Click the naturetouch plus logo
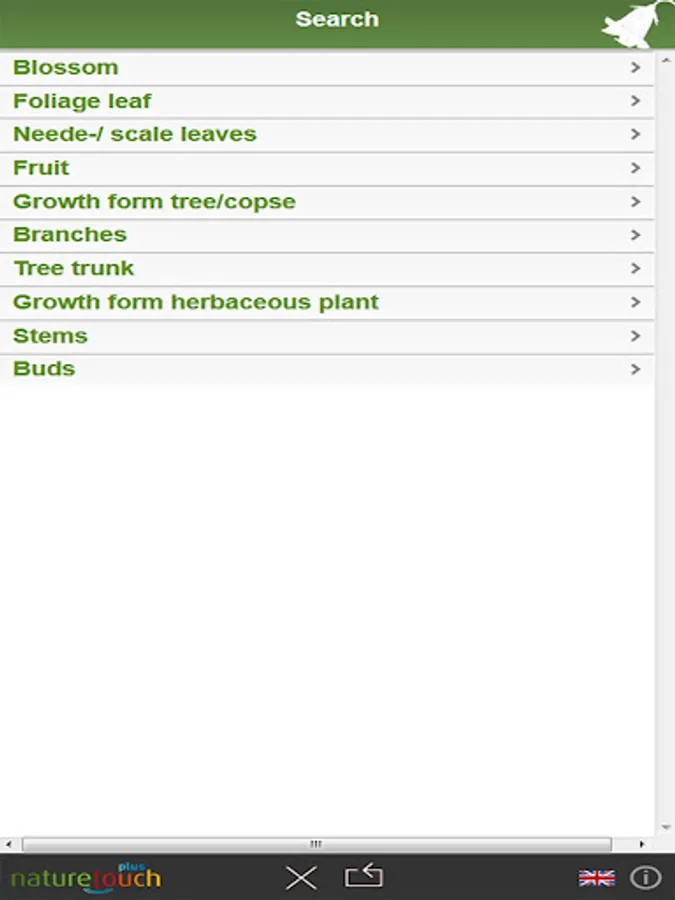The width and height of the screenshot is (675, 900). (86, 878)
